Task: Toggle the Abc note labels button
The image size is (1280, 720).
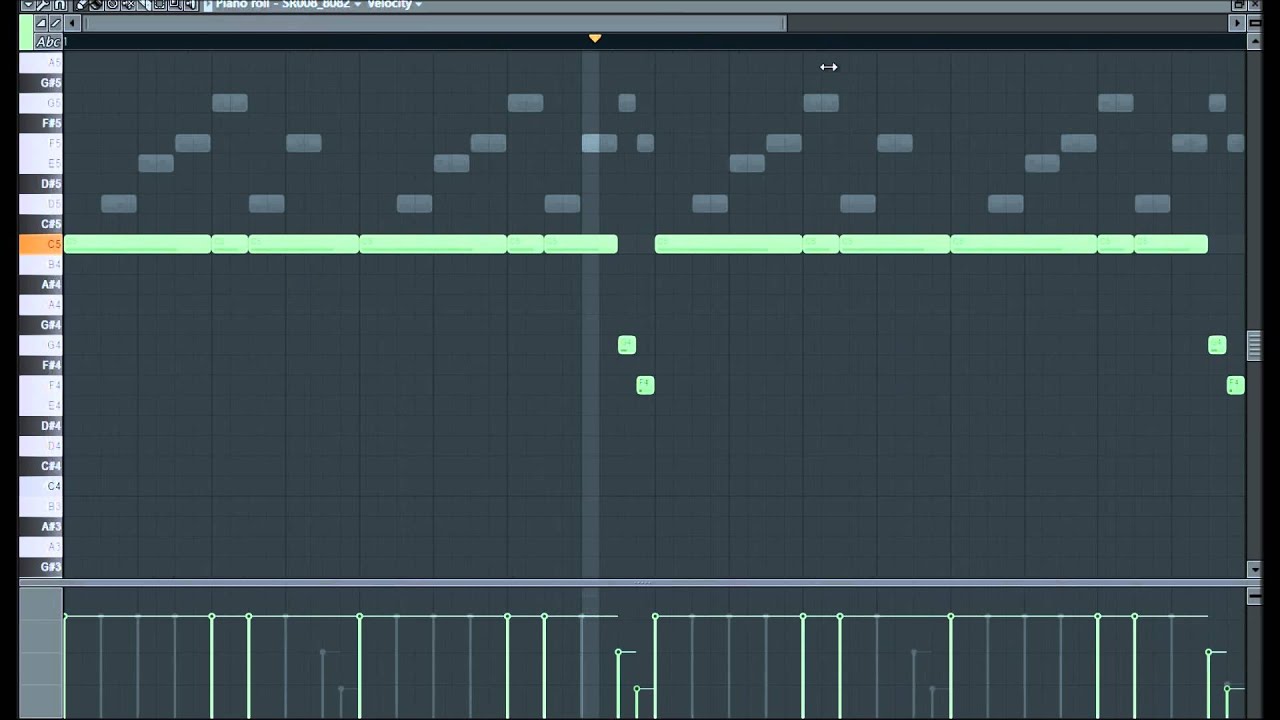Action: 48,42
